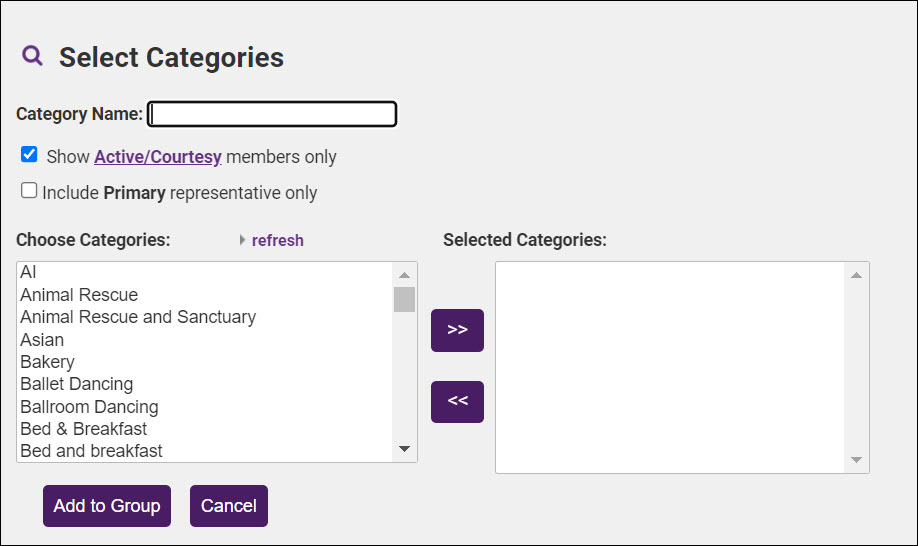Pick Ballroom Dancing in the list
This screenshot has height=546, width=918.
click(x=89, y=407)
